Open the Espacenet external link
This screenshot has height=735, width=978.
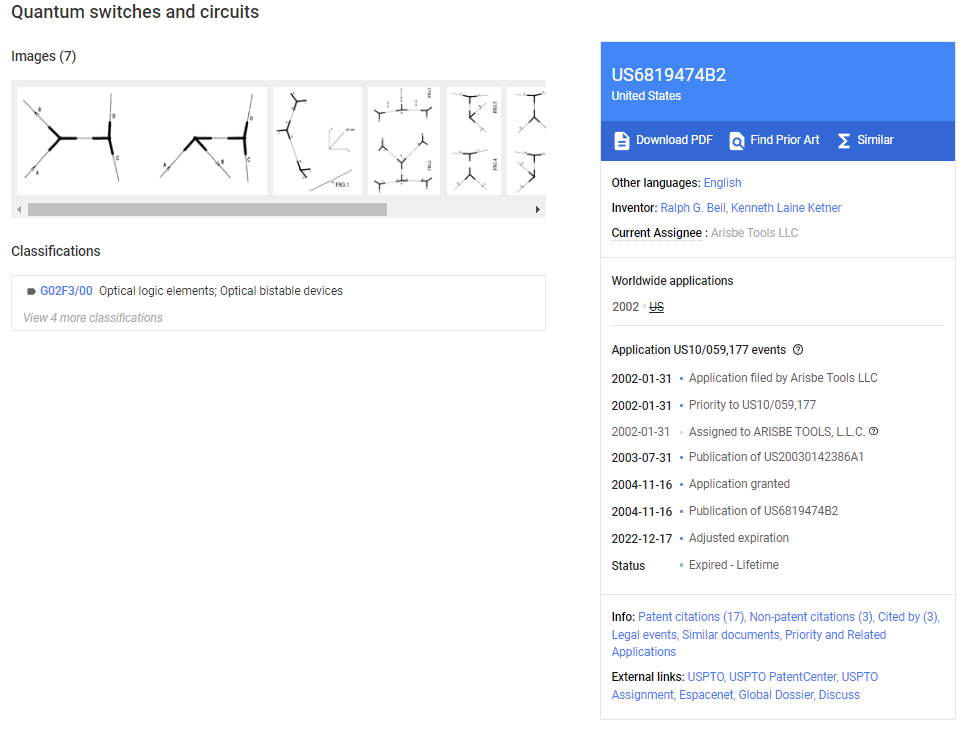pos(706,694)
